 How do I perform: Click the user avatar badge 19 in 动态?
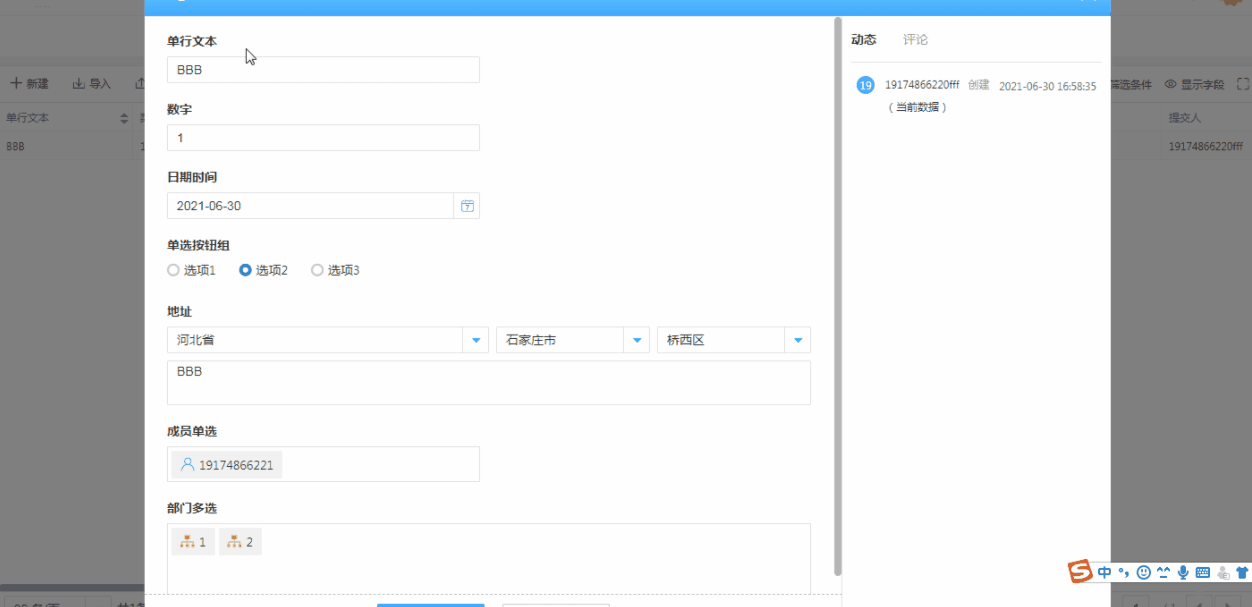865,86
